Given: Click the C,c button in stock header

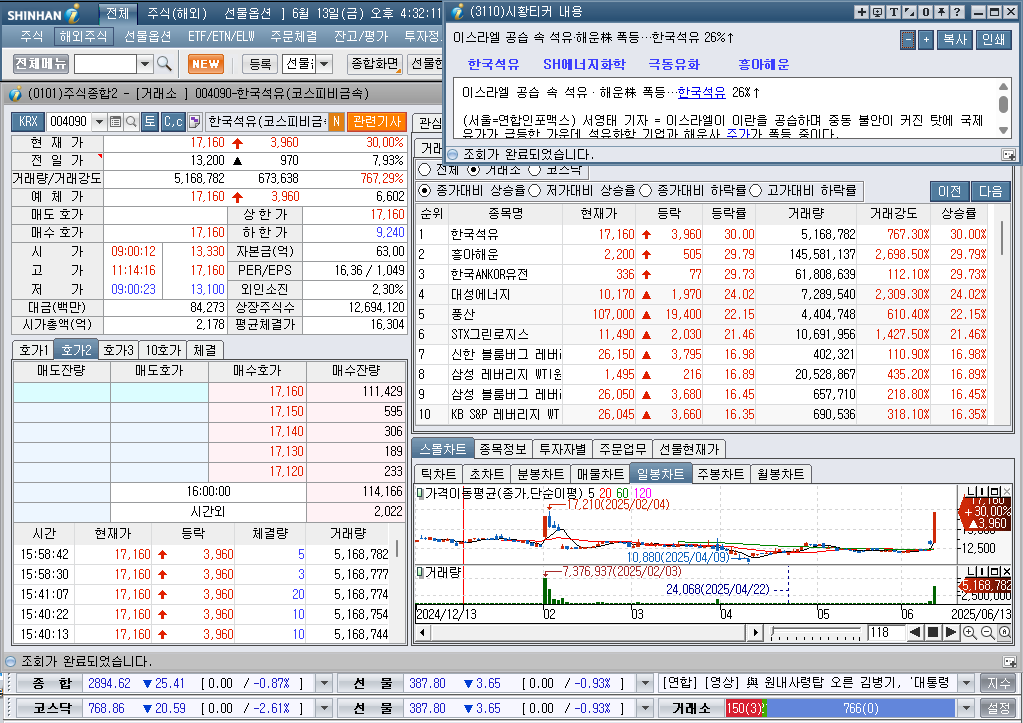Looking at the screenshot, I should (x=173, y=121).
